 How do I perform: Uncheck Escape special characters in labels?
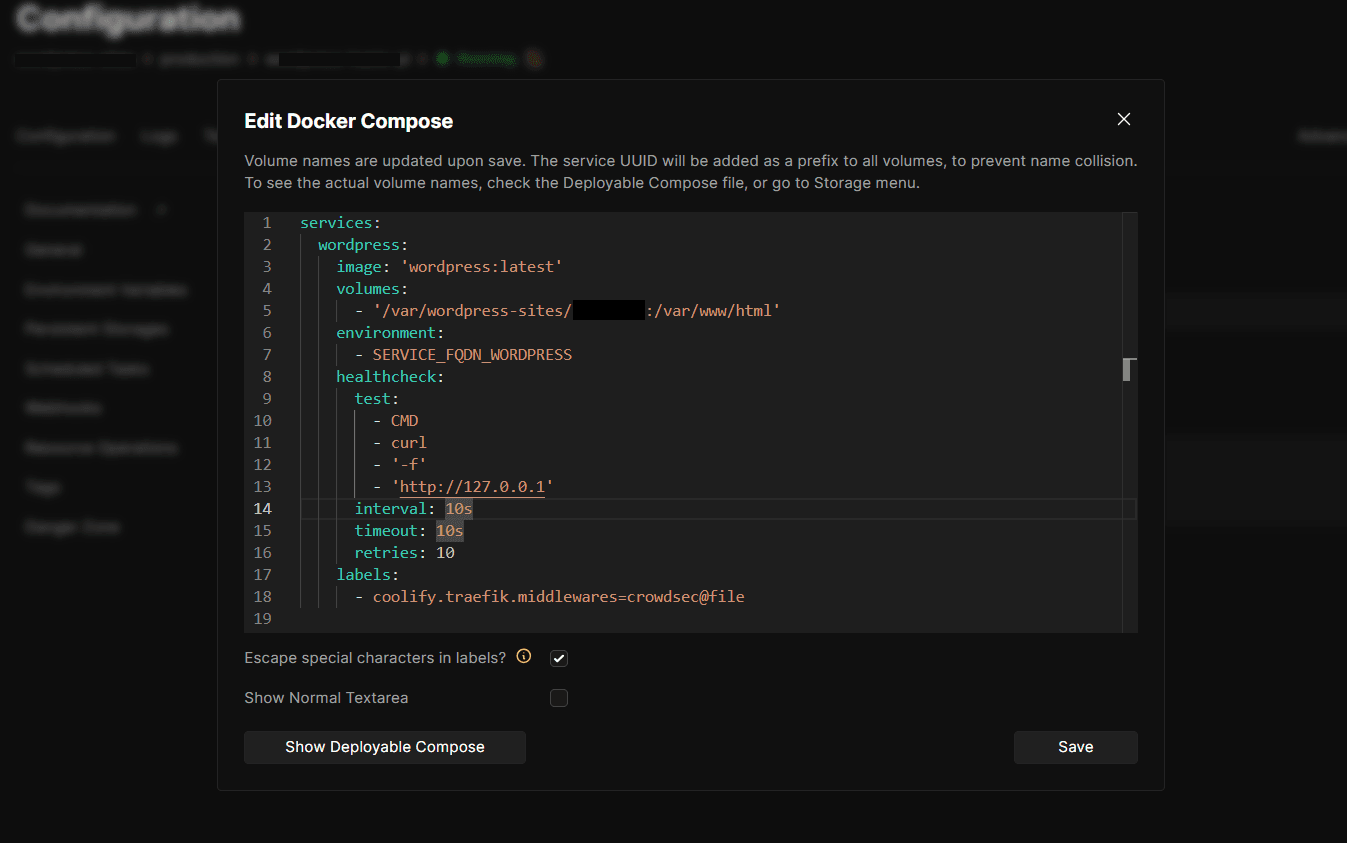click(x=559, y=658)
